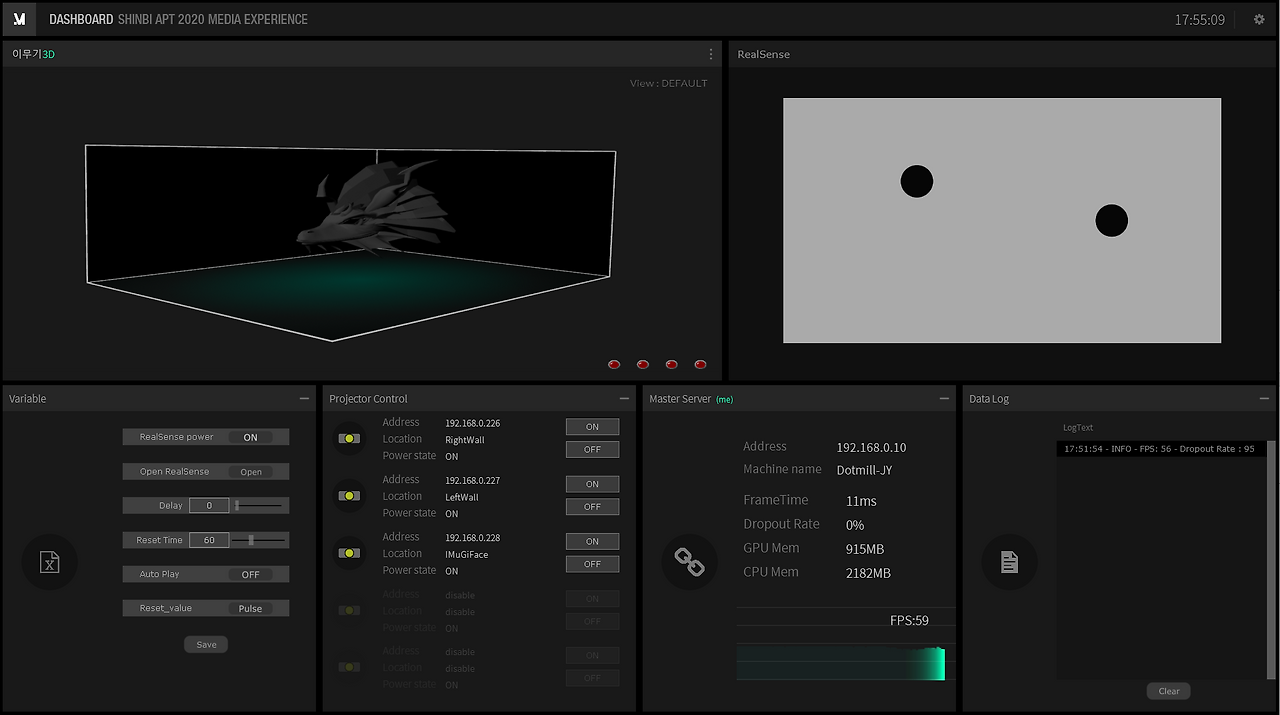Open the settings gear in the top bar
The height and width of the screenshot is (715, 1280).
click(1259, 19)
